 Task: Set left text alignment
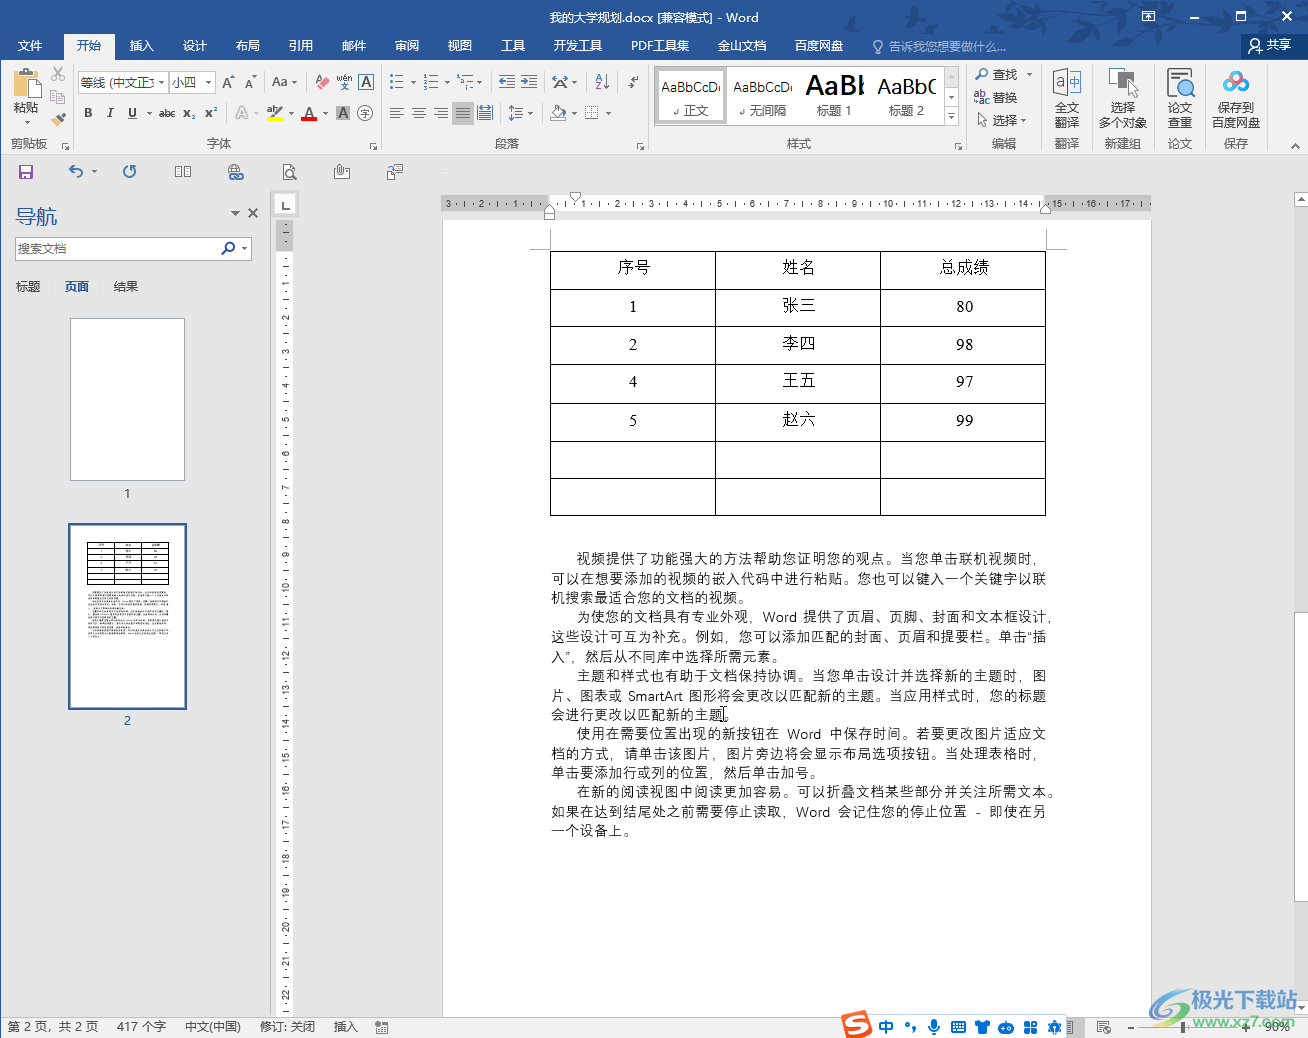coord(397,113)
